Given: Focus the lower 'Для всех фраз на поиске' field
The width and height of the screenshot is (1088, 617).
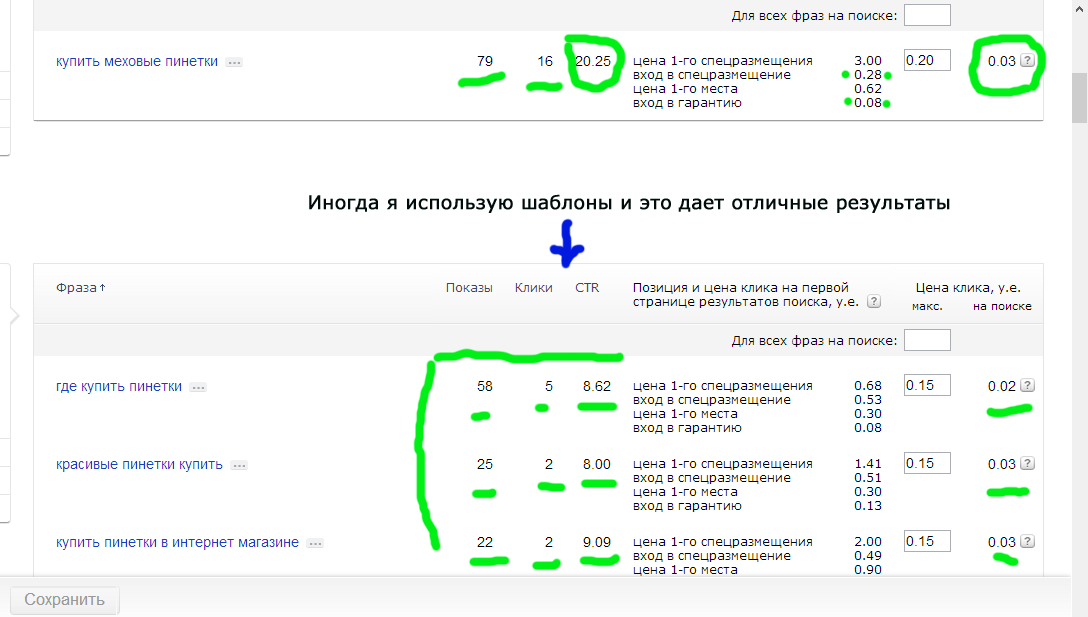Looking at the screenshot, I should tap(927, 340).
